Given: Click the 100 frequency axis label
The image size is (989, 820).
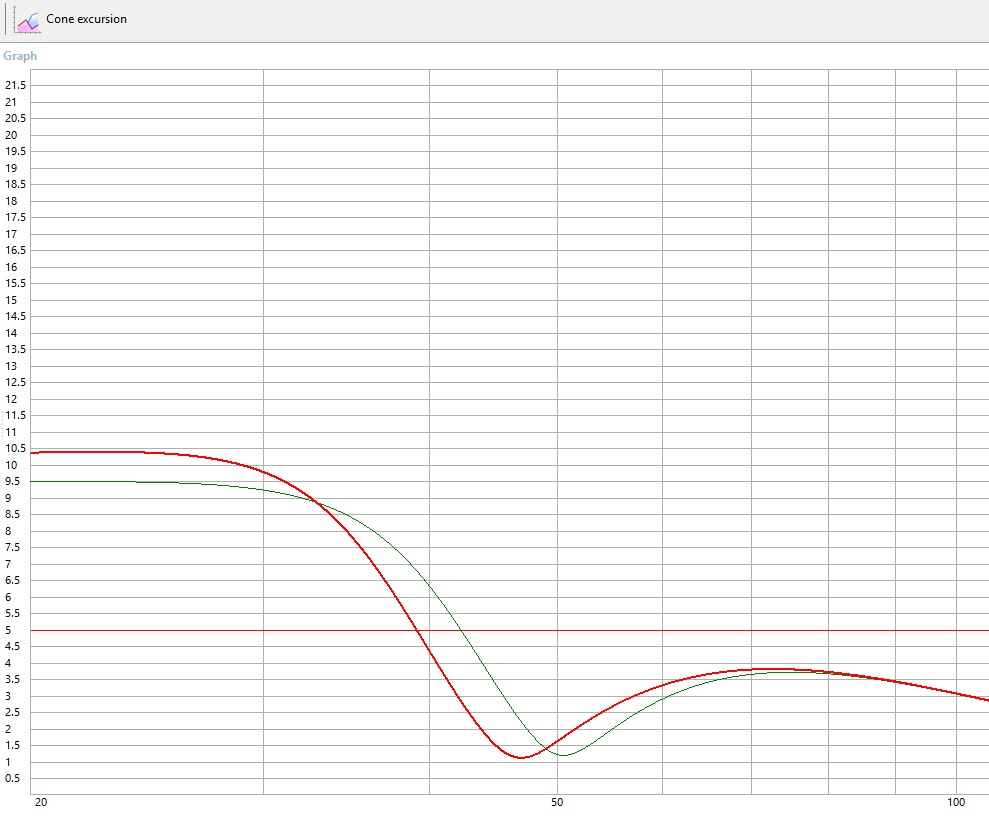Looking at the screenshot, I should [x=956, y=802].
